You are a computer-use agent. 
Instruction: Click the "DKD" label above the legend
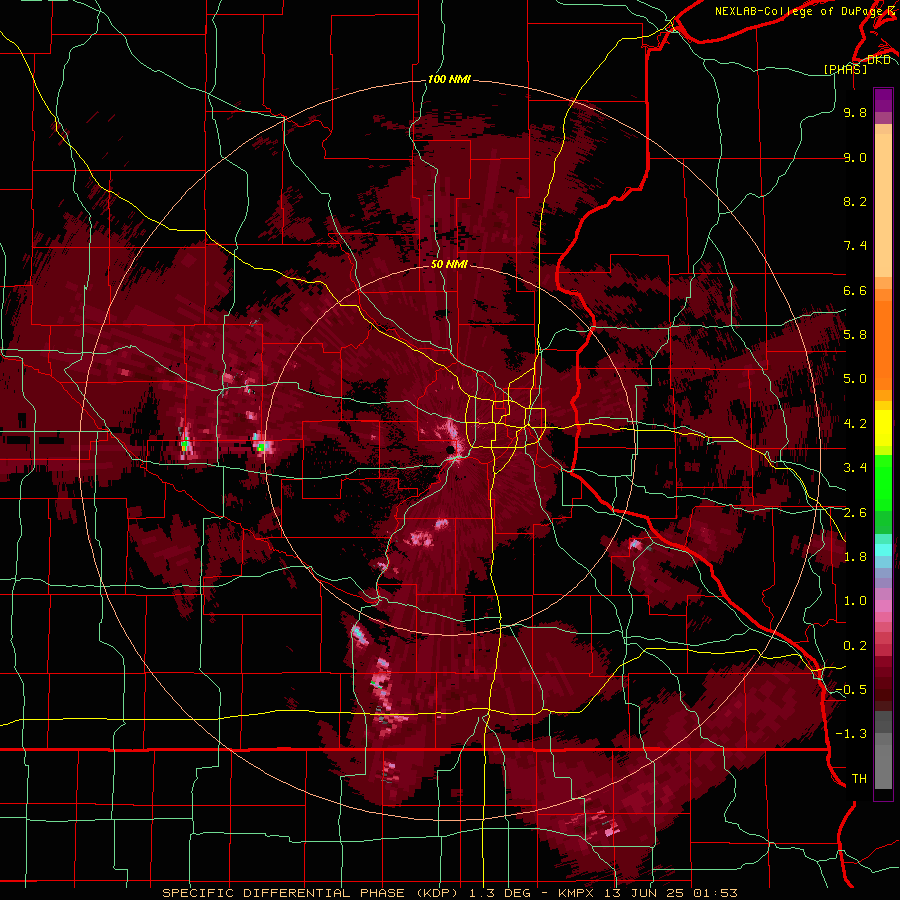coord(878,59)
